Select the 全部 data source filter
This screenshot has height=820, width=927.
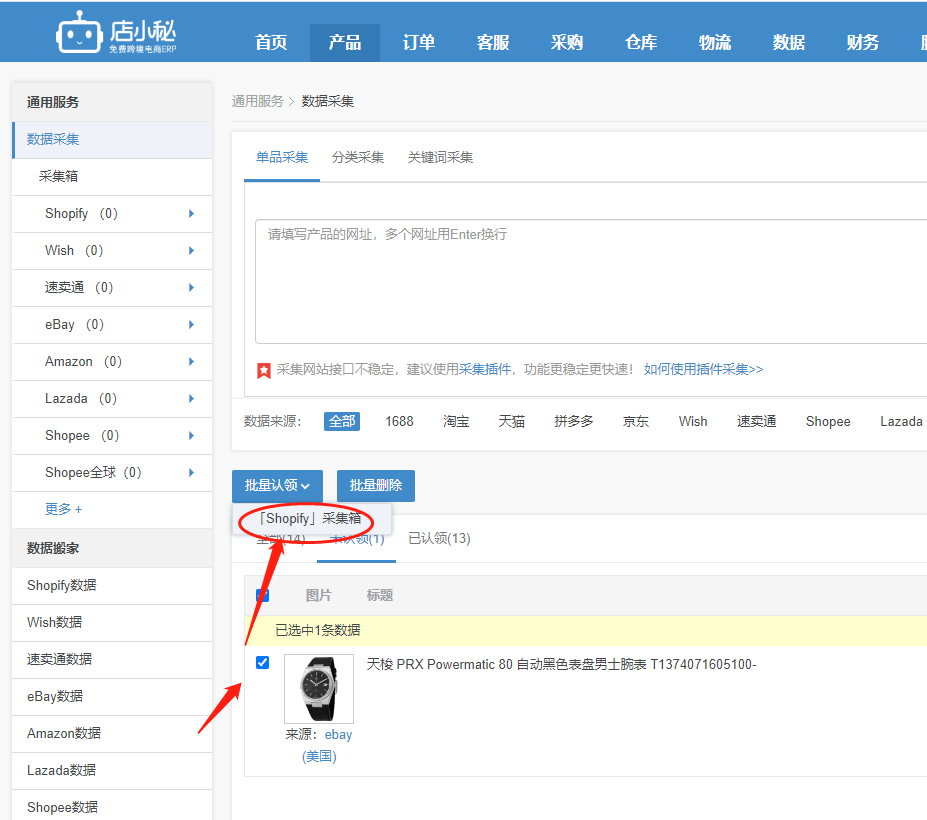click(342, 422)
